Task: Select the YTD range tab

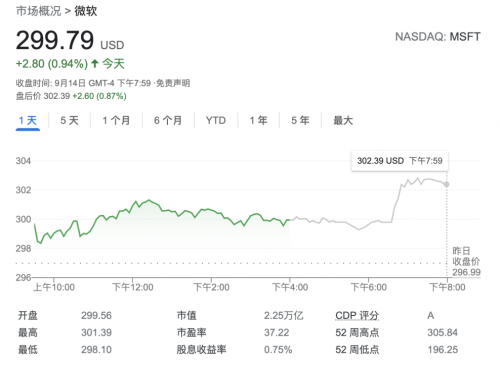Action: (x=216, y=120)
